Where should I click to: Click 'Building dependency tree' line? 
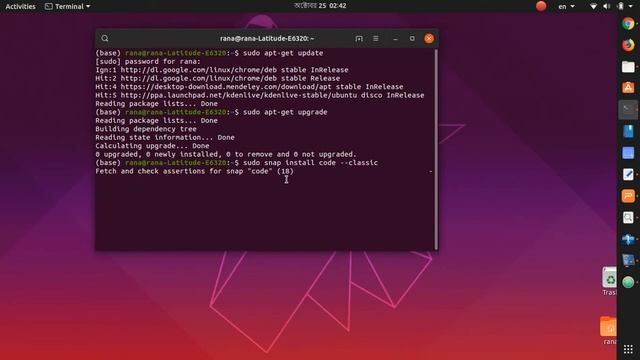tap(146, 129)
